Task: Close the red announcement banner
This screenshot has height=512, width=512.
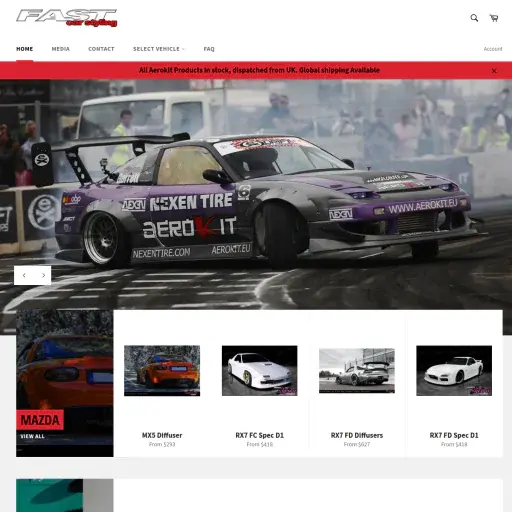Action: point(494,71)
